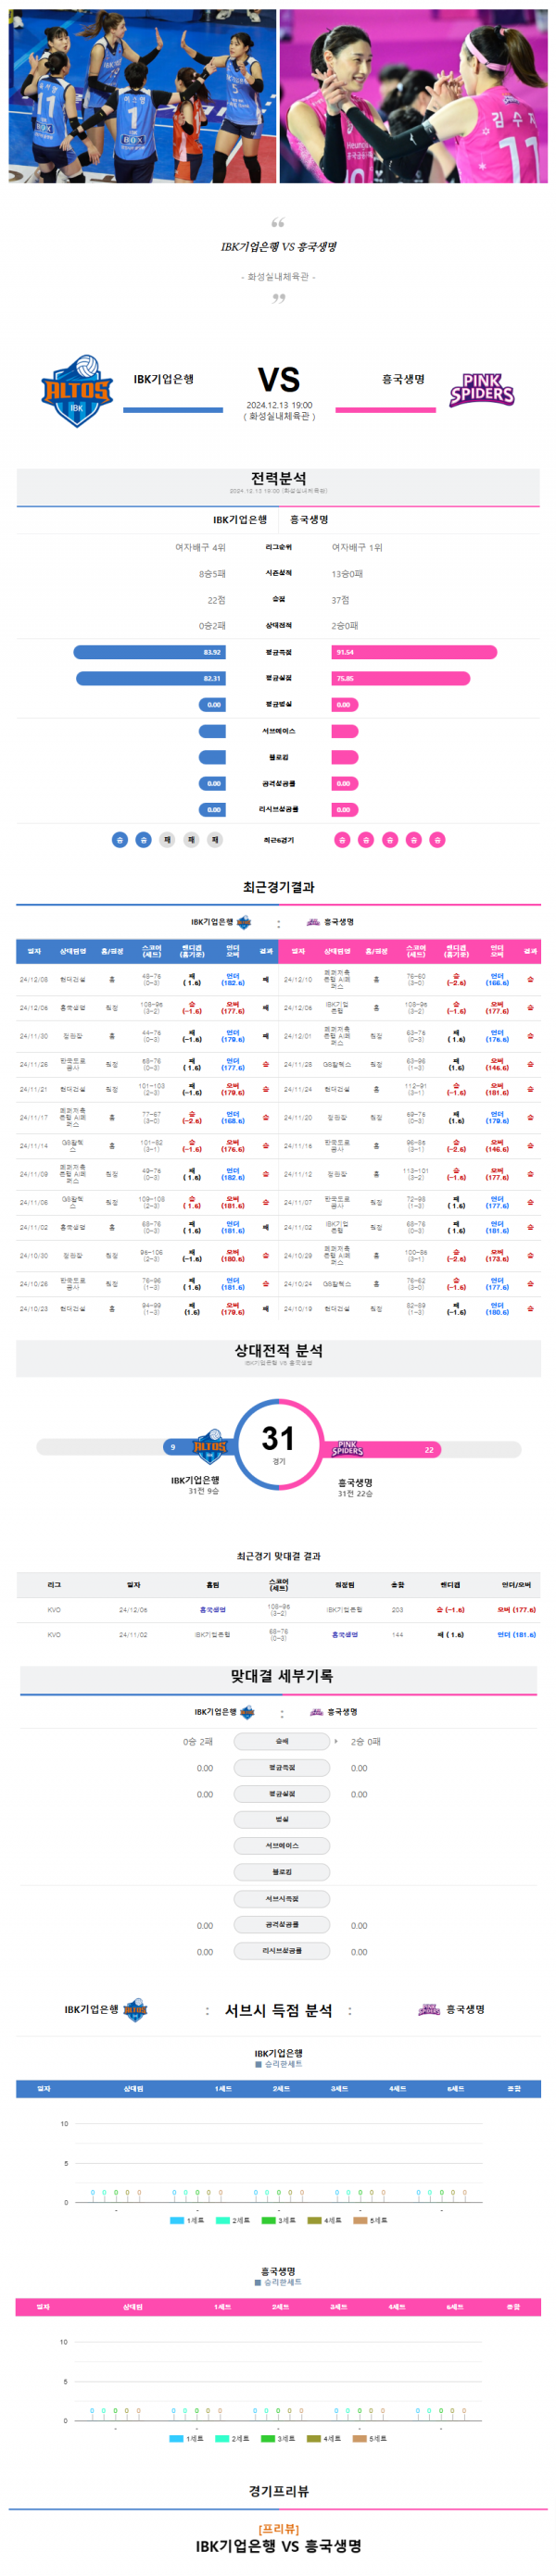This screenshot has width=556, height=2576.
Task: Open 흥국생명 home team link in matchup table
Action: [x=212, y=1610]
